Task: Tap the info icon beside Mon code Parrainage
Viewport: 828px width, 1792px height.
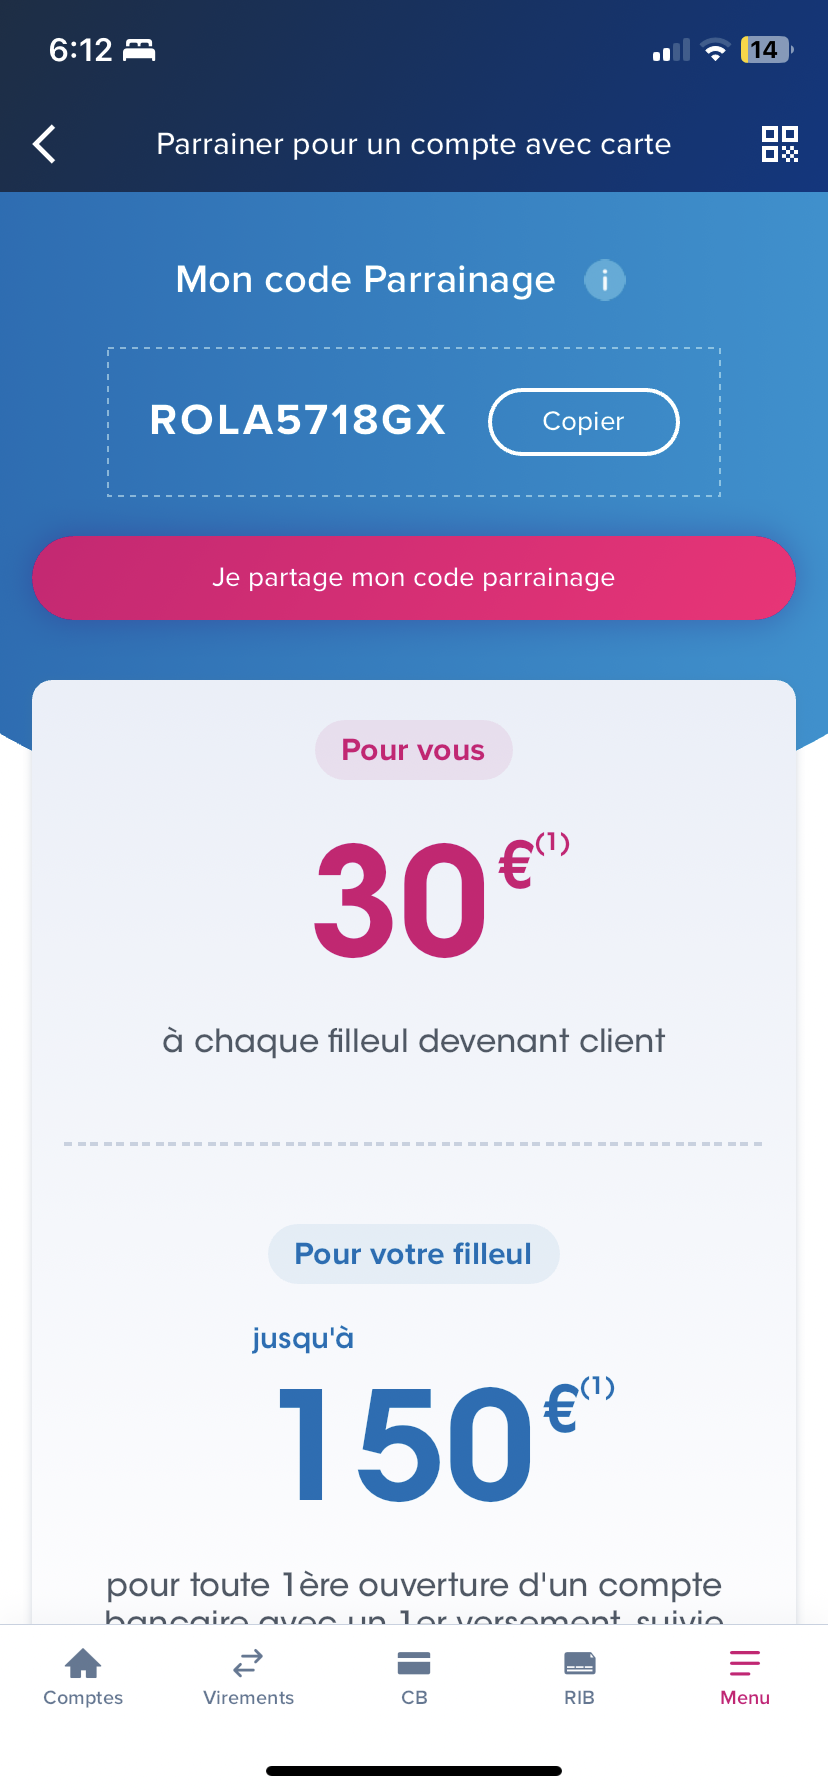Action: (x=605, y=280)
